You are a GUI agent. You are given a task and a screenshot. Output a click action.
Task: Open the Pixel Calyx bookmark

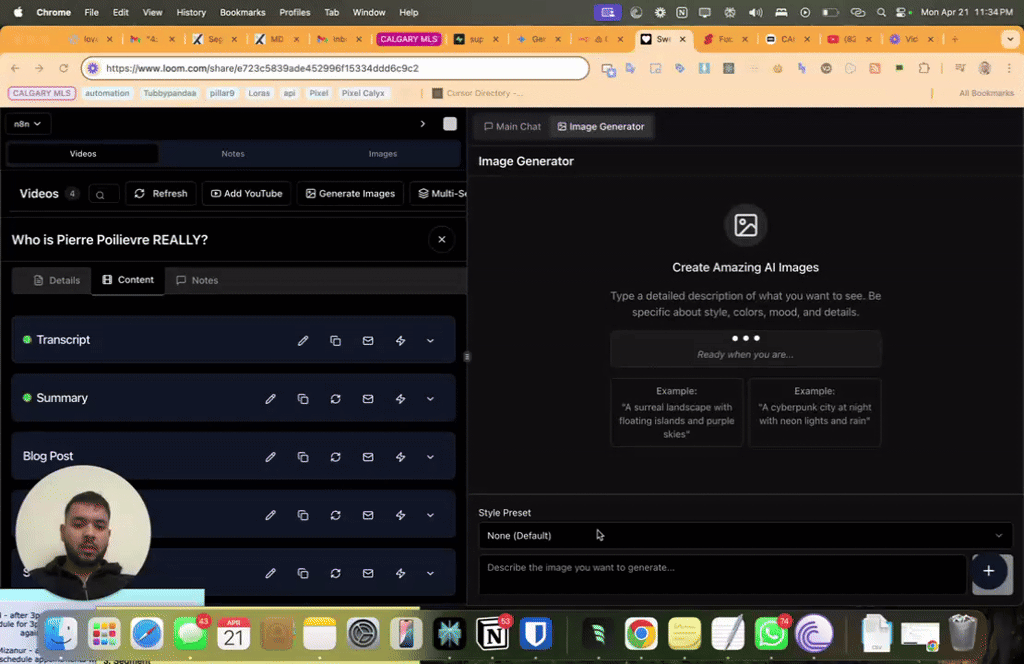coord(363,93)
